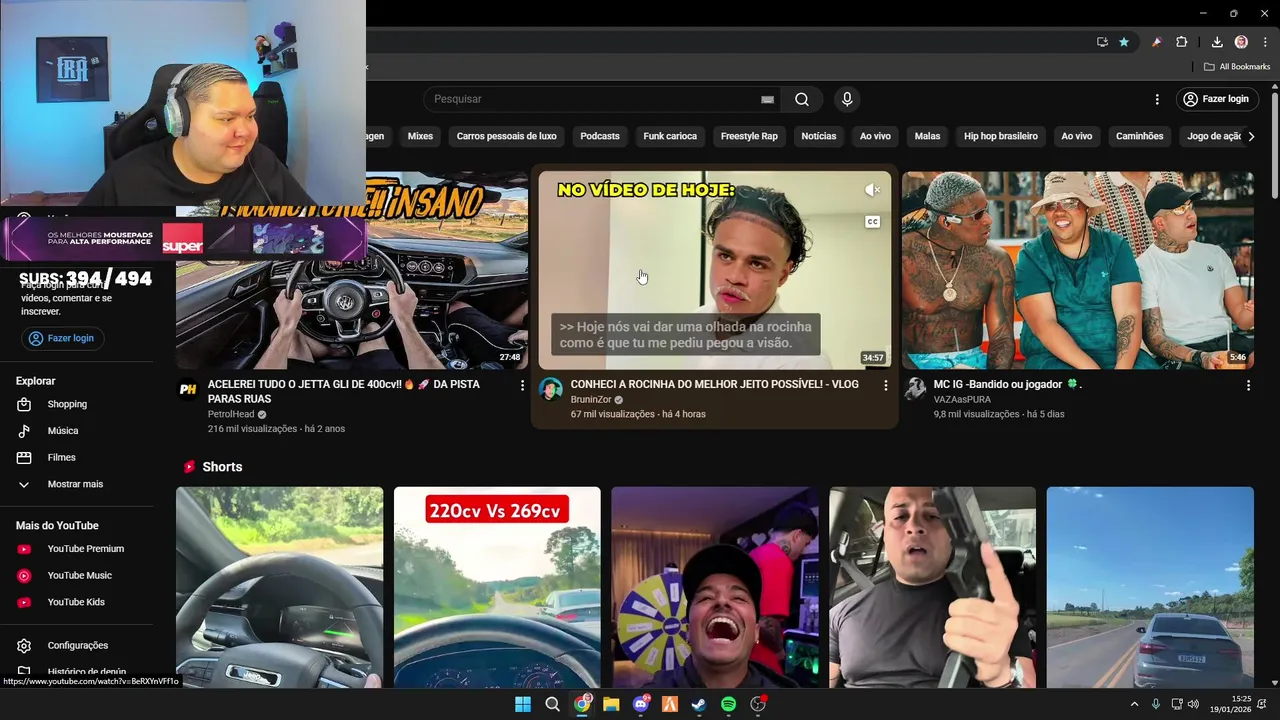Open Chrome downloads icon
Viewport: 1280px width, 720px height.
(1217, 42)
